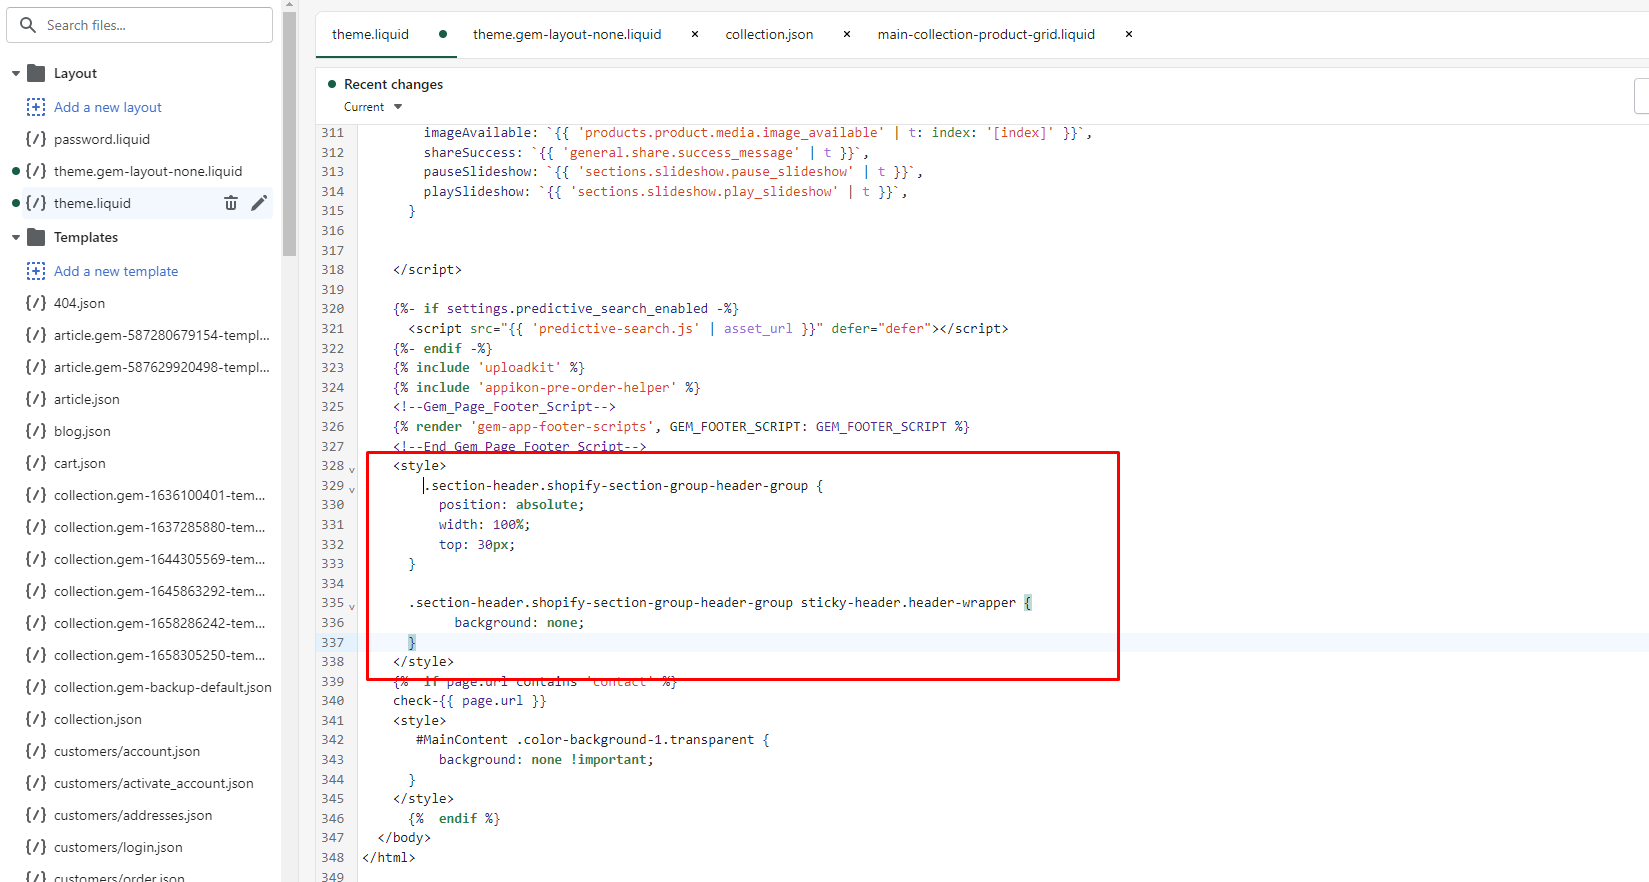1649x882 pixels.
Task: Close the main-collection-product-grid.liquid tab
Action: (x=1129, y=34)
